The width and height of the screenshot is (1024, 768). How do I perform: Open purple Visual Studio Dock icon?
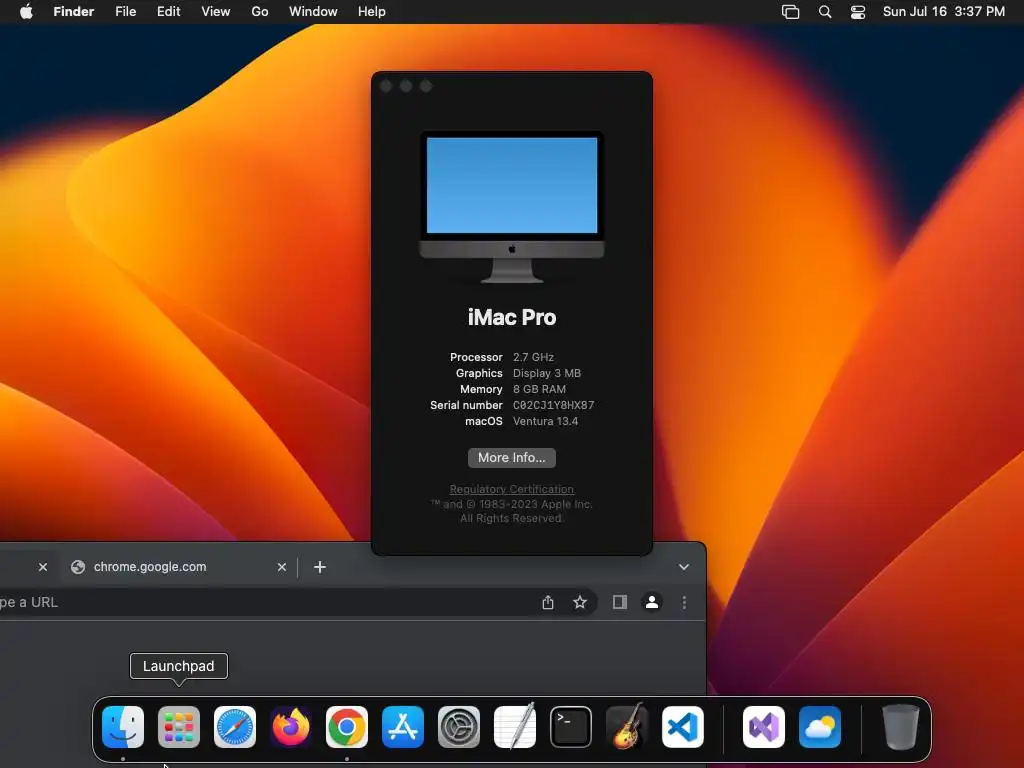[x=764, y=727]
